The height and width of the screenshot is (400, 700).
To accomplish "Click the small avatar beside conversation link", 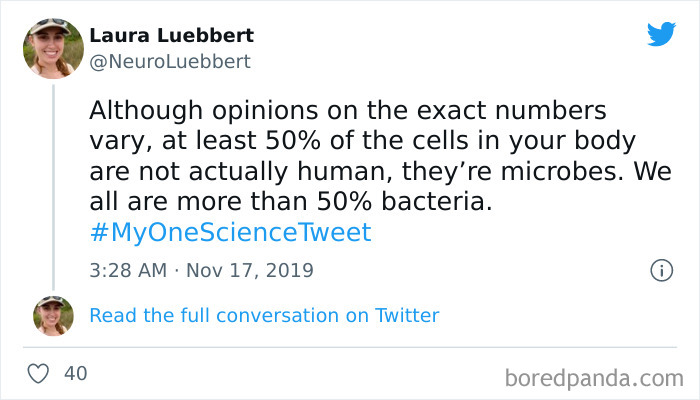I will (53, 315).
